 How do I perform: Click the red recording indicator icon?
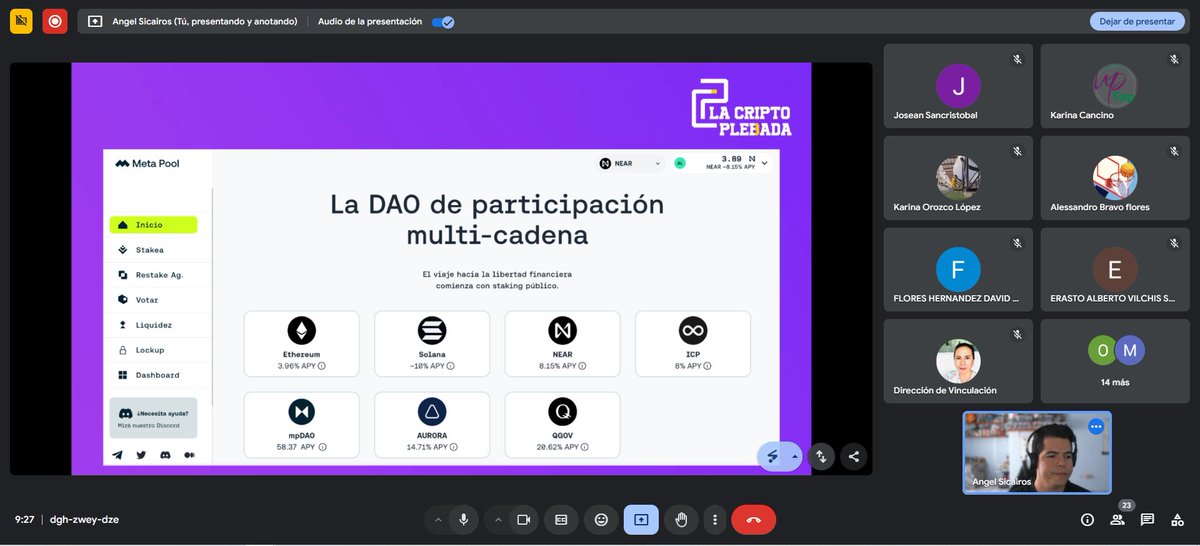click(x=54, y=21)
